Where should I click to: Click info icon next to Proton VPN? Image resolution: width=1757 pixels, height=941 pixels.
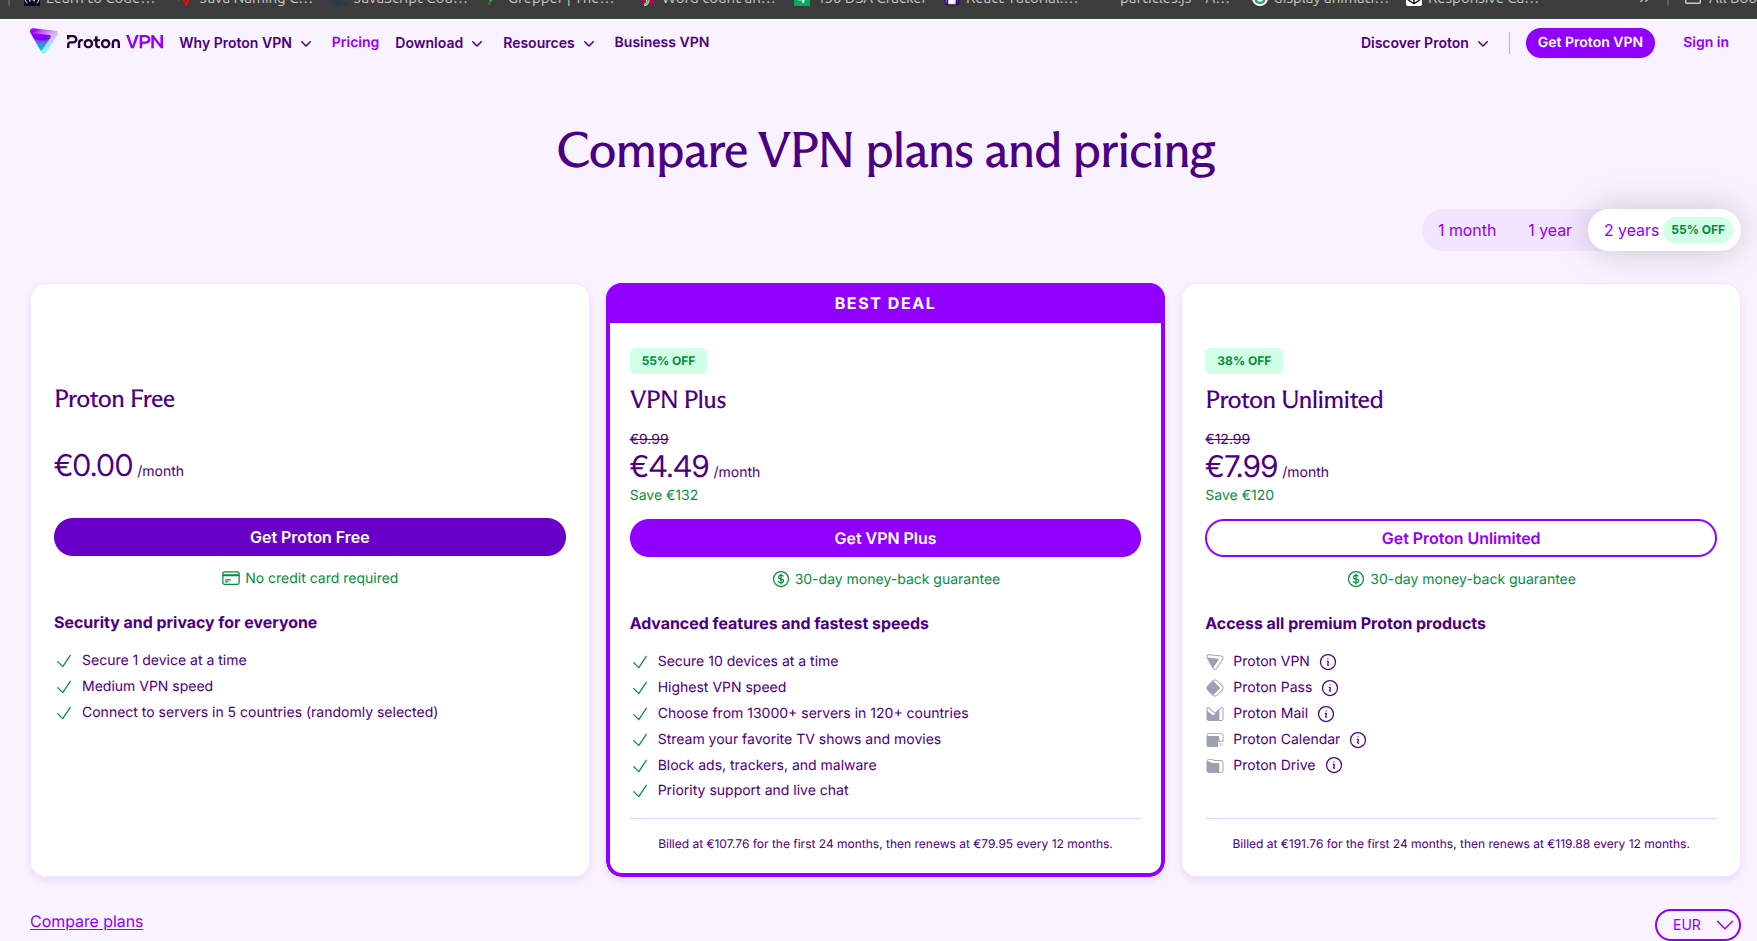(x=1328, y=662)
